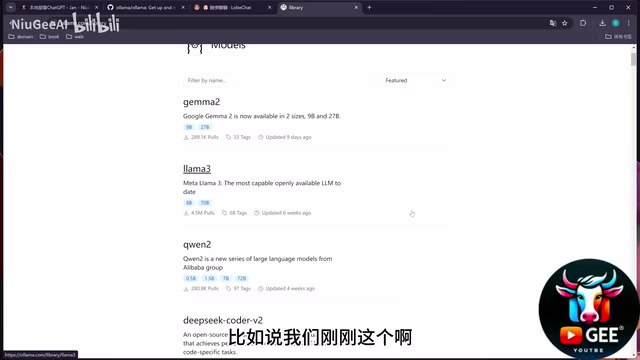Screen dimensions: 640x360
Task: Open the domain bookmarks folder
Action: (x=20, y=37)
